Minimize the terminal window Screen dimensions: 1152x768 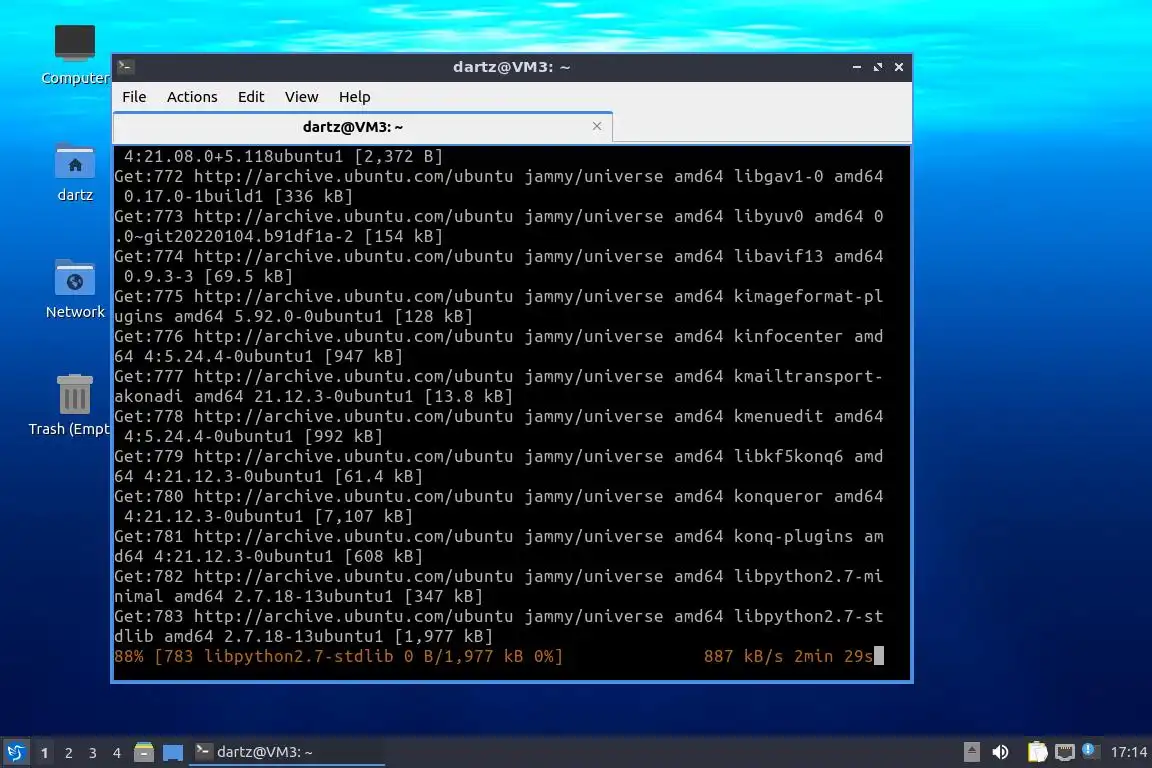pos(857,67)
